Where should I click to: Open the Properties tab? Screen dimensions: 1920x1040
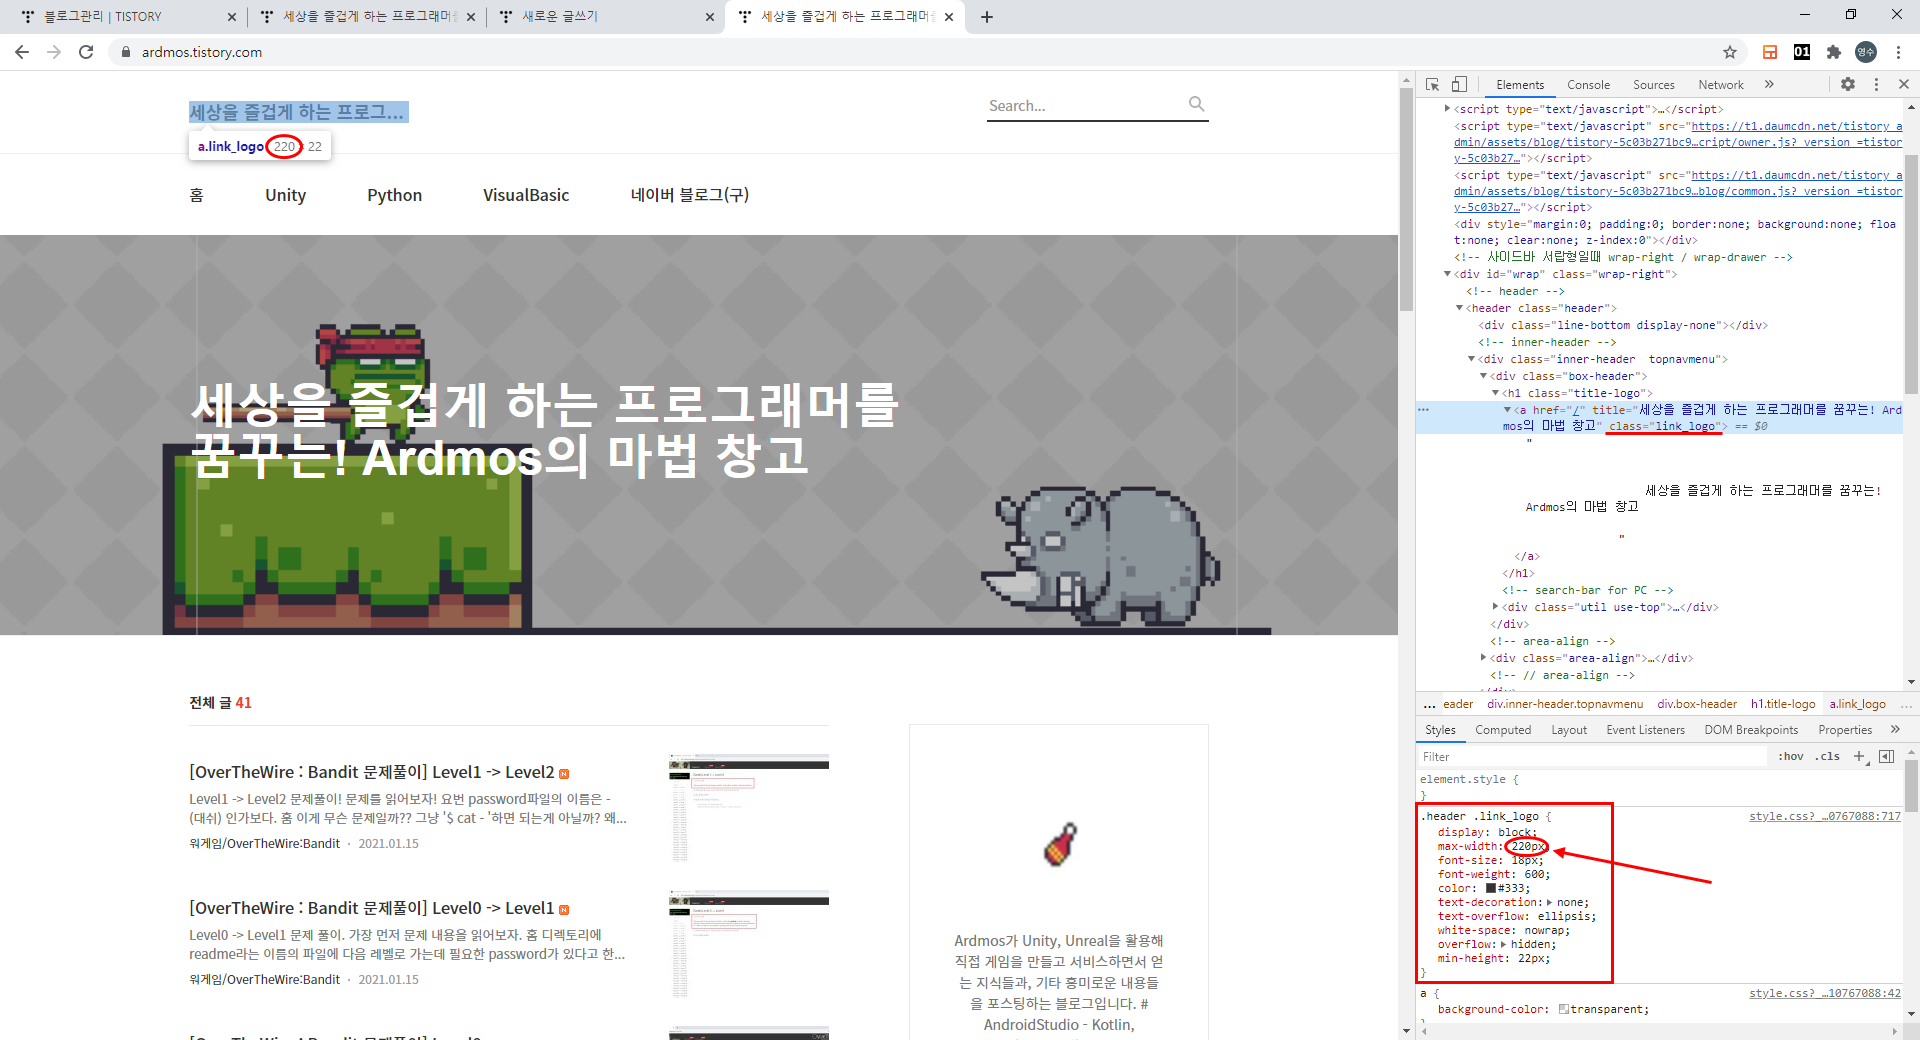pyautogui.click(x=1845, y=730)
